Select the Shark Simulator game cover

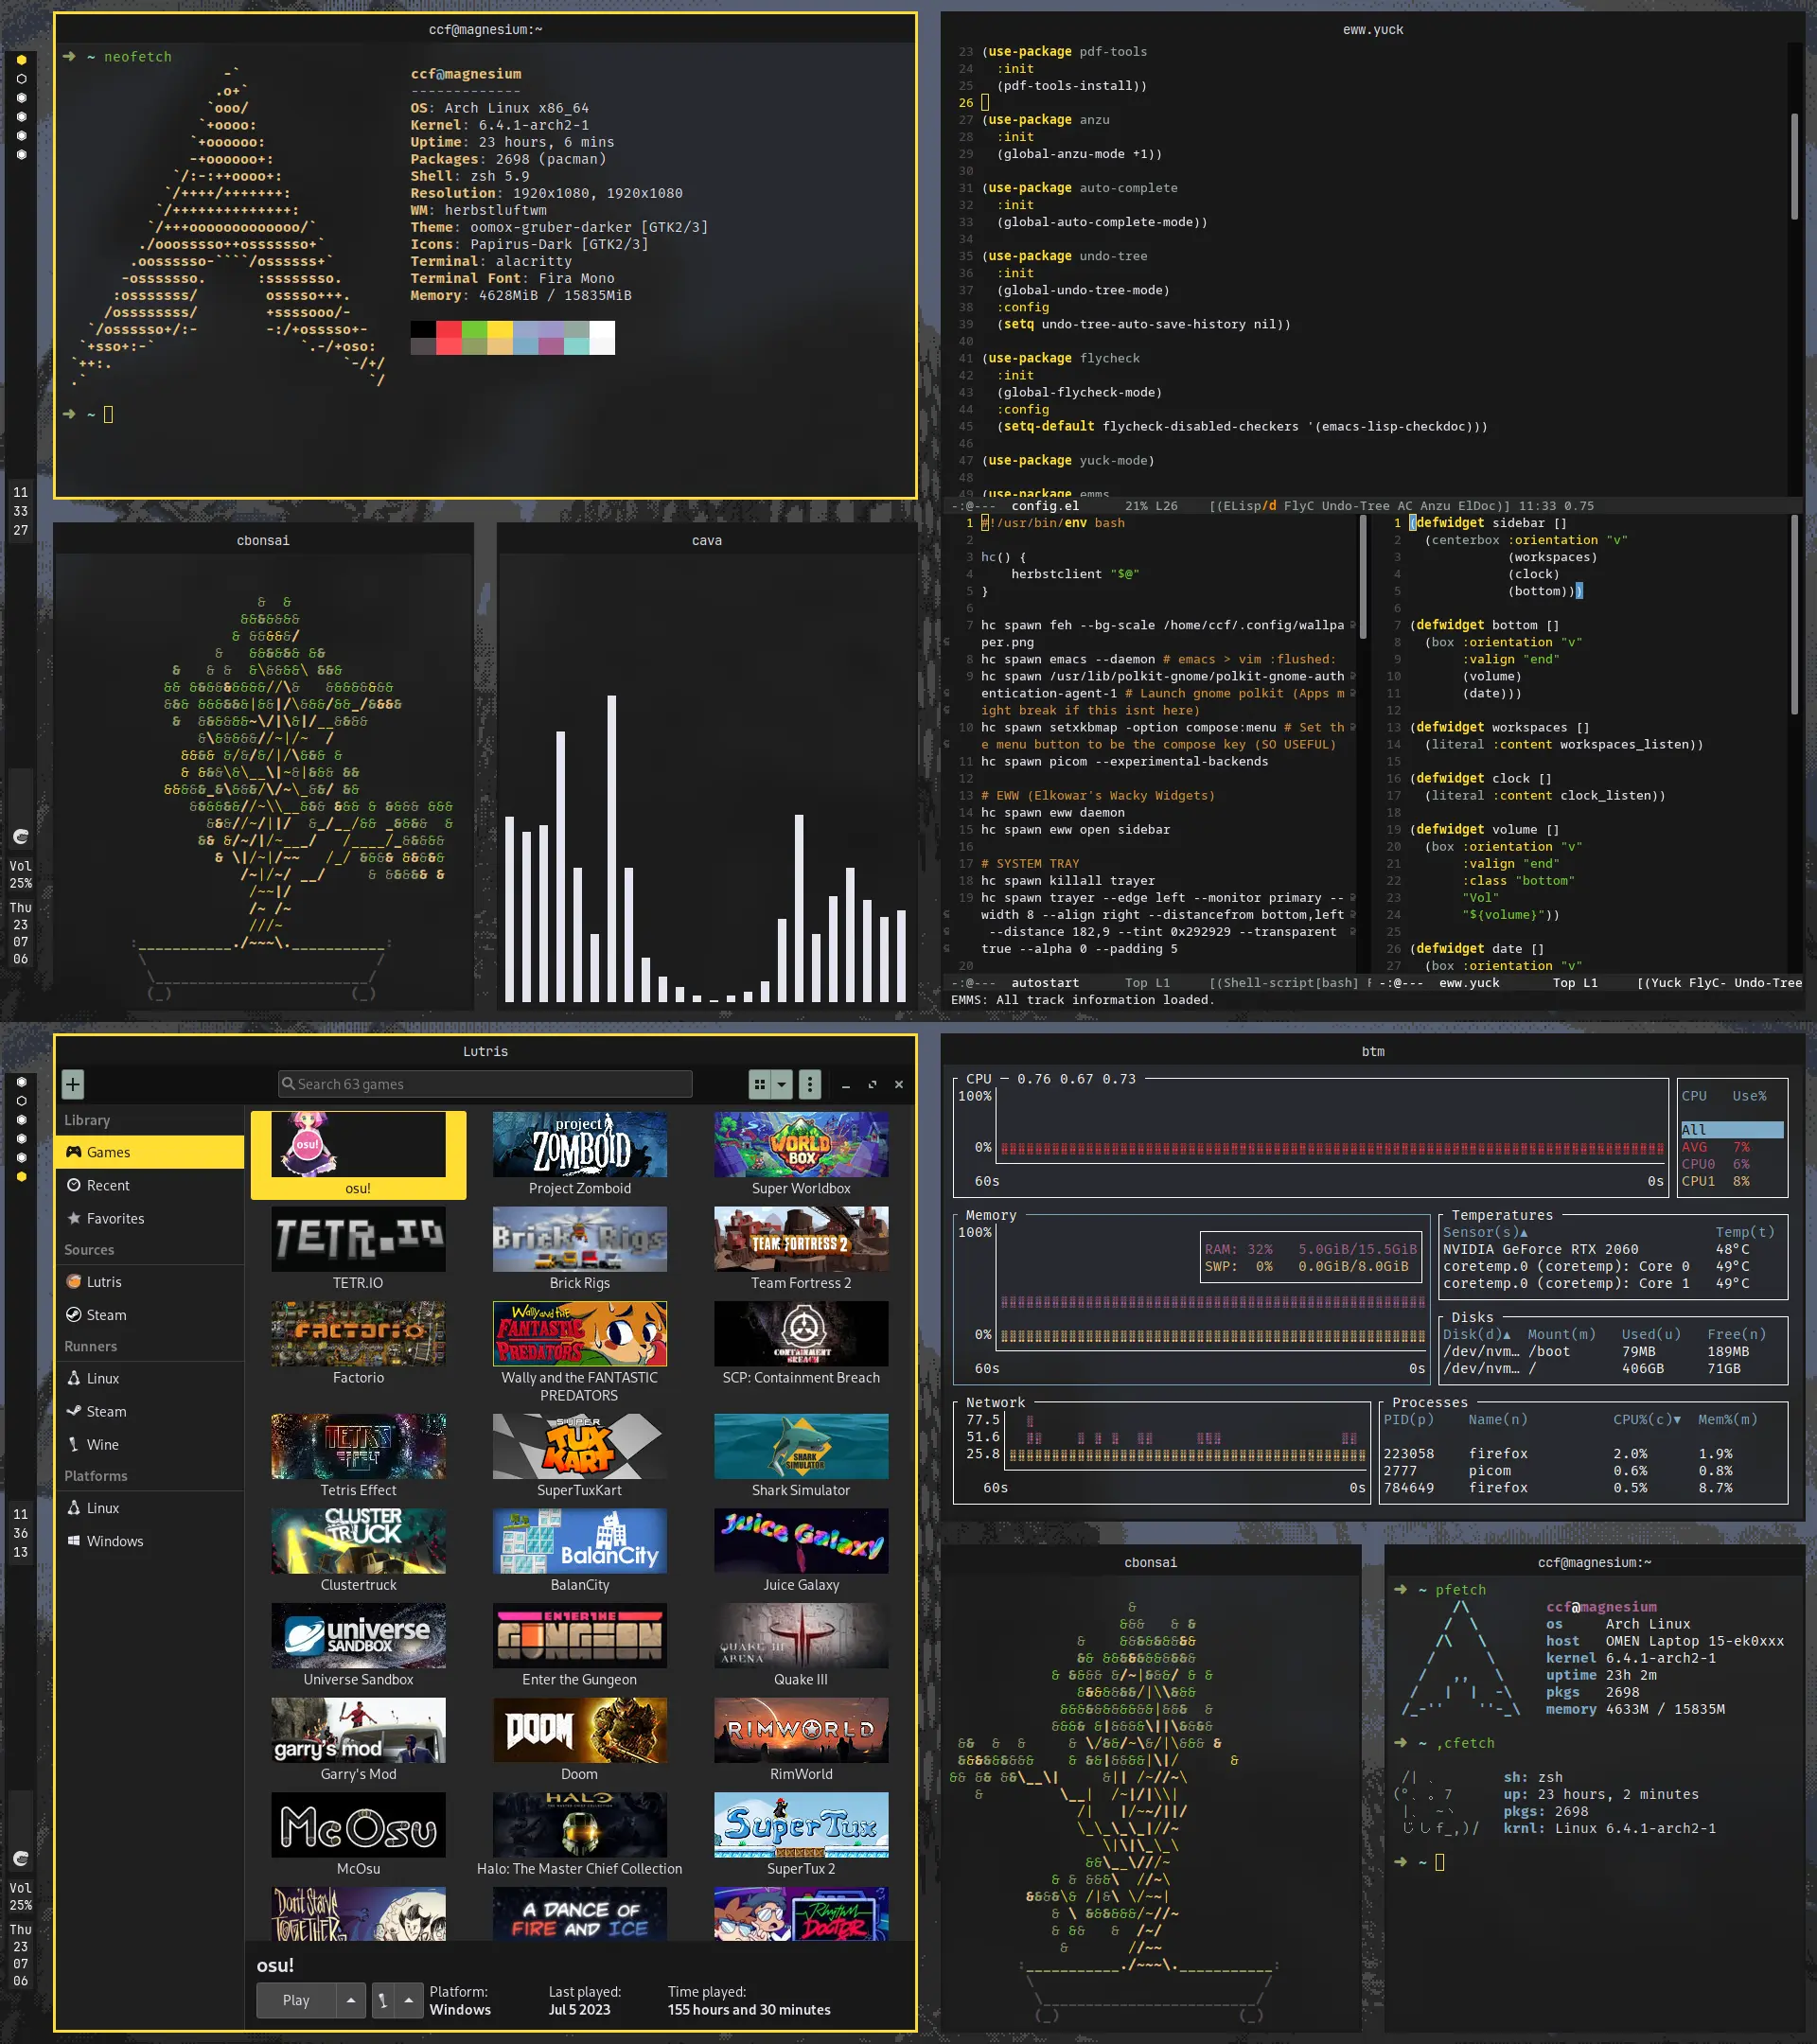click(801, 1446)
